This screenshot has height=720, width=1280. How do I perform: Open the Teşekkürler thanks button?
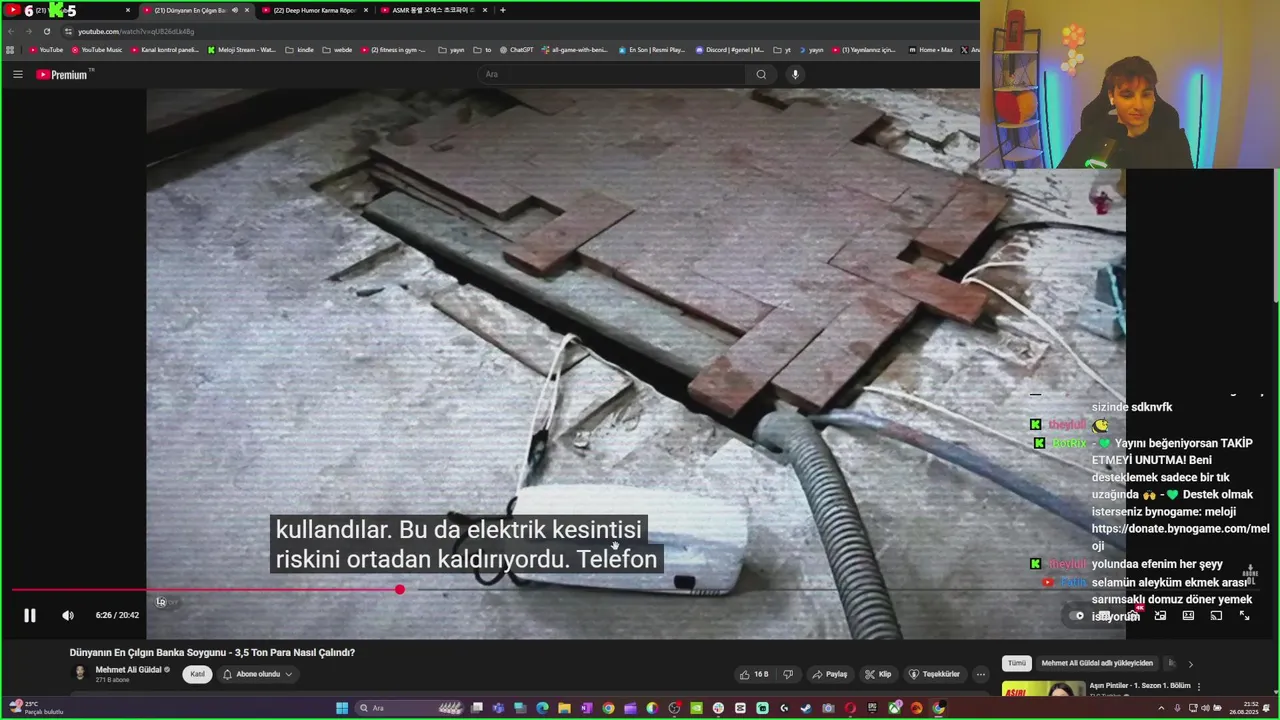point(934,674)
